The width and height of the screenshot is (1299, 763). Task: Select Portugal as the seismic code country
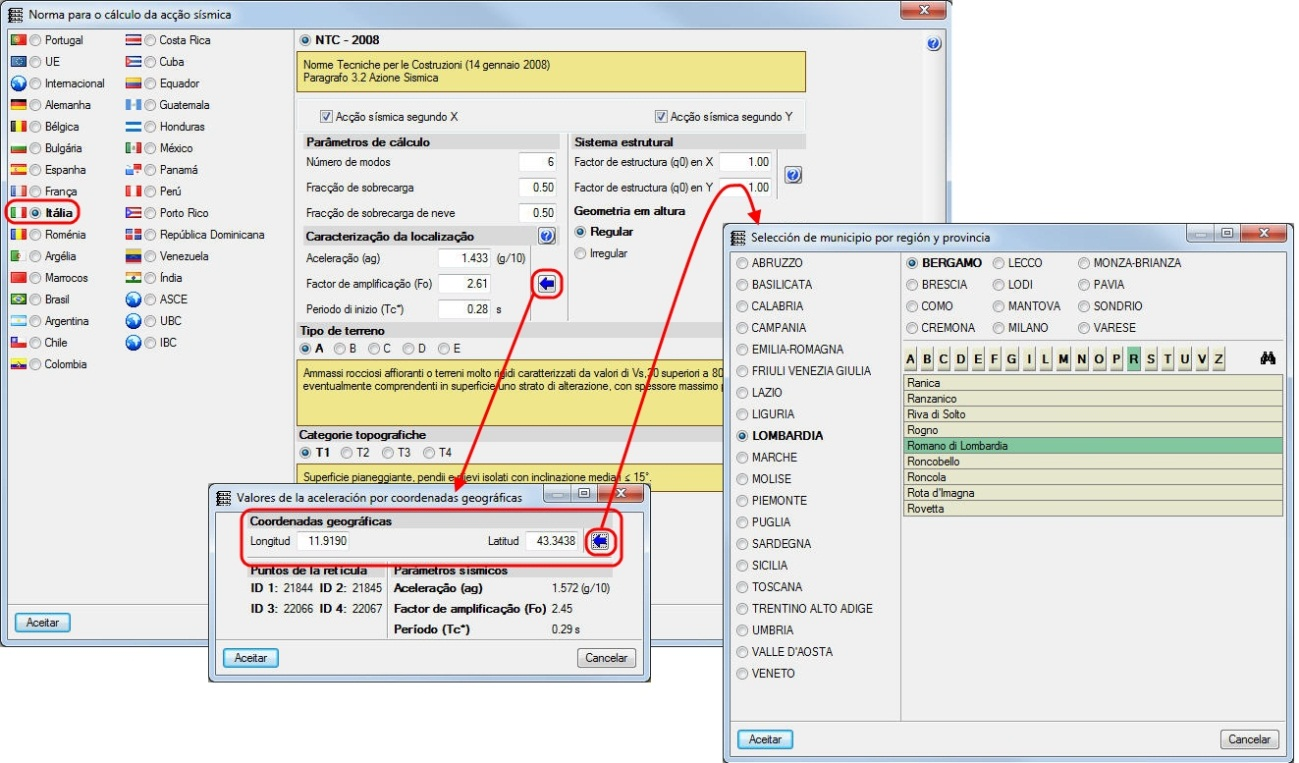[37, 41]
